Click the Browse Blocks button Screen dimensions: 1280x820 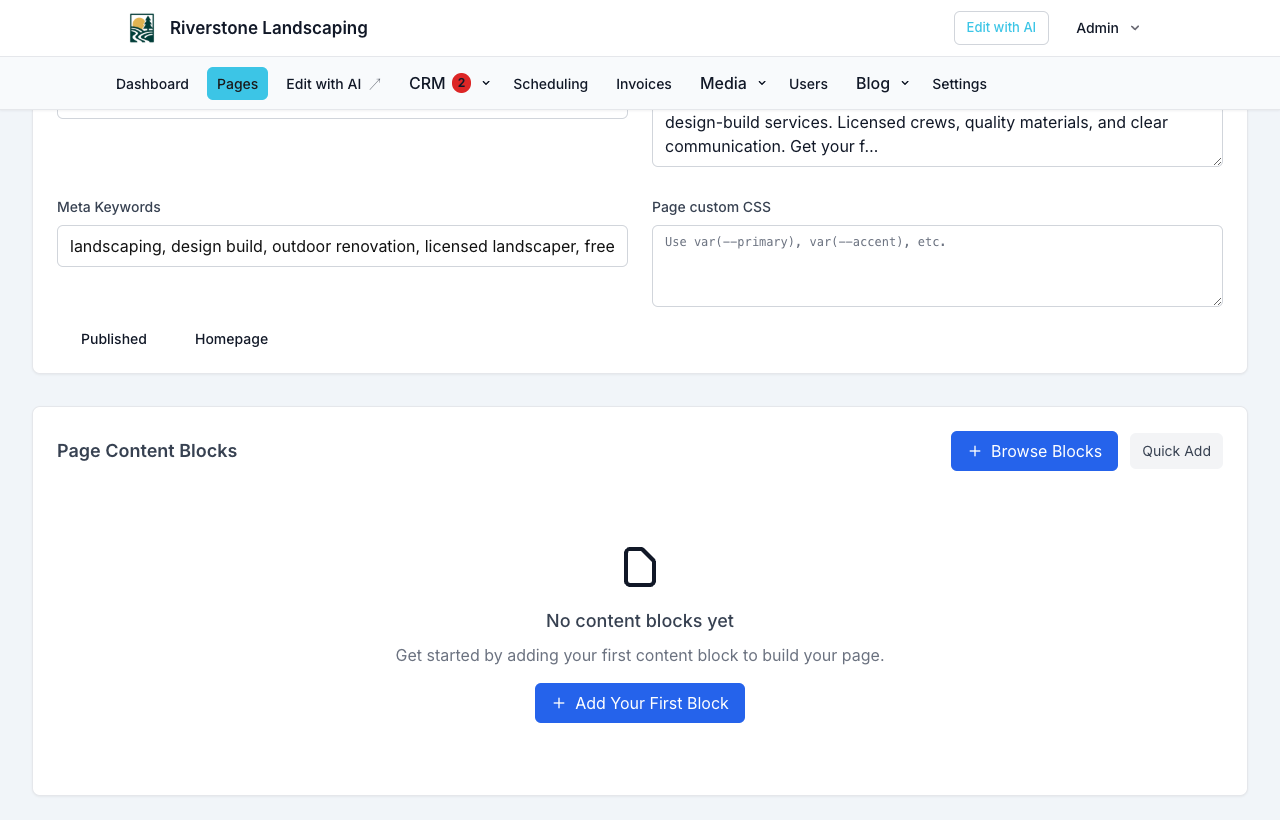coord(1034,451)
